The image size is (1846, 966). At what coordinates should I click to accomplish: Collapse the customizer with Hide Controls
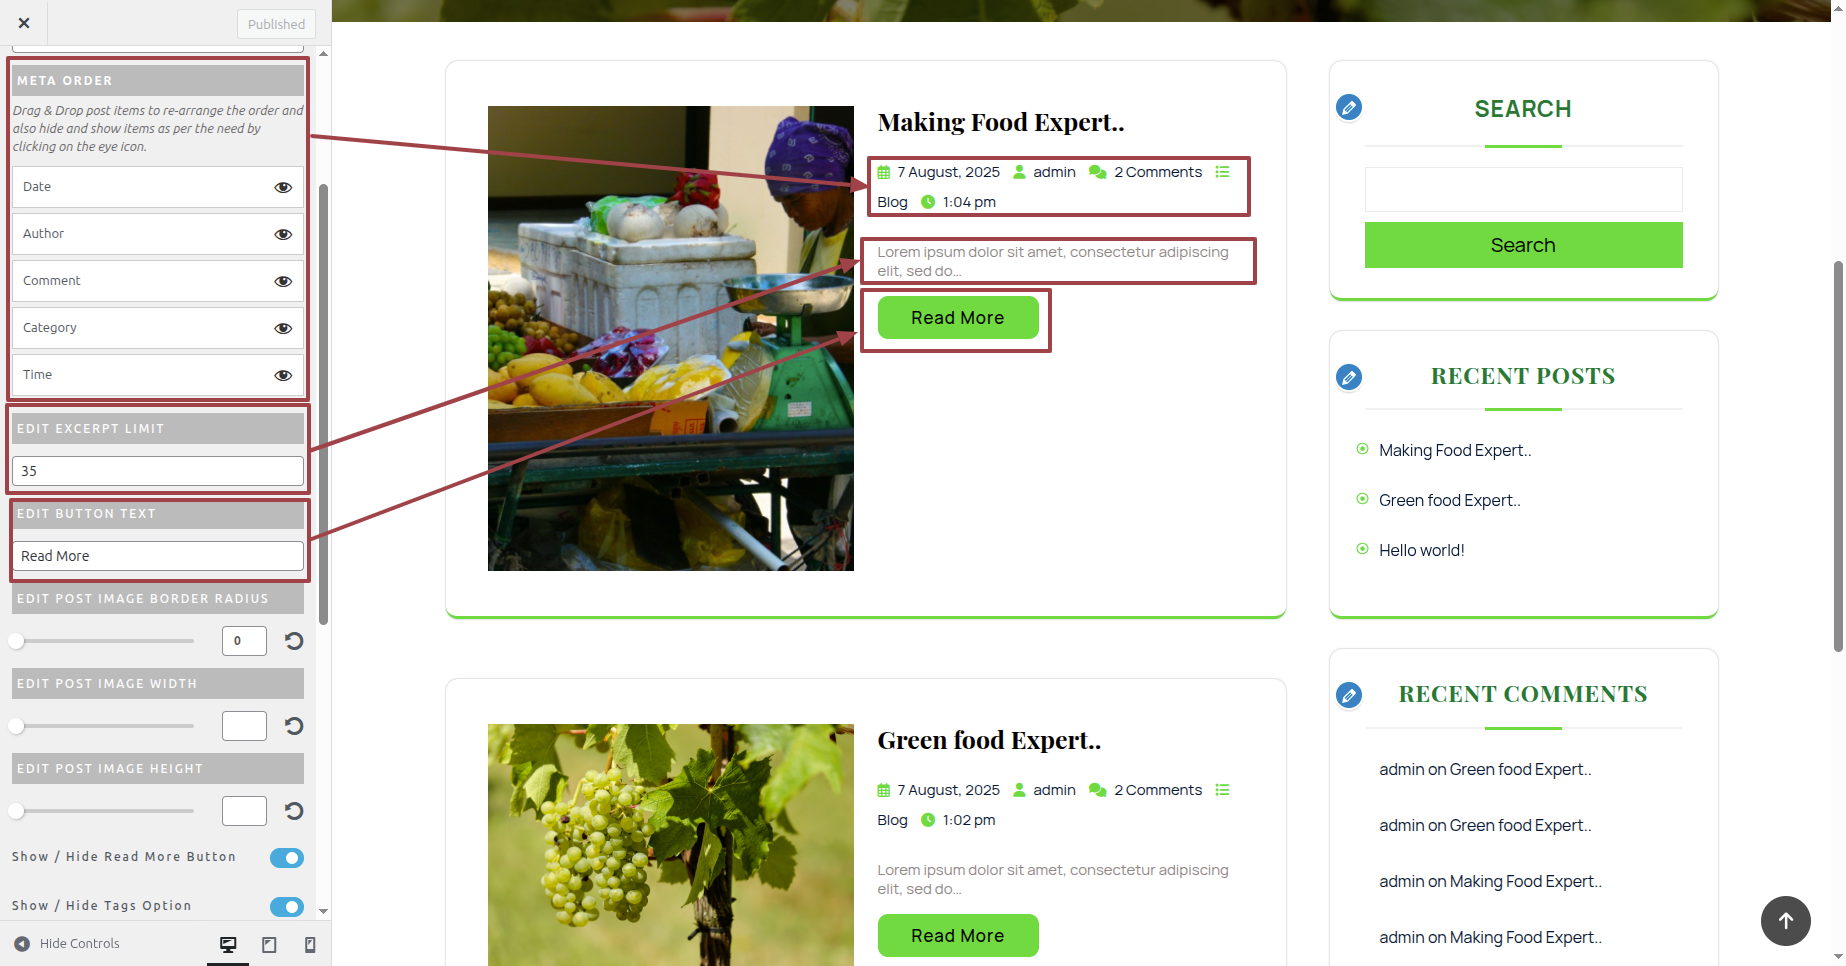(x=67, y=944)
